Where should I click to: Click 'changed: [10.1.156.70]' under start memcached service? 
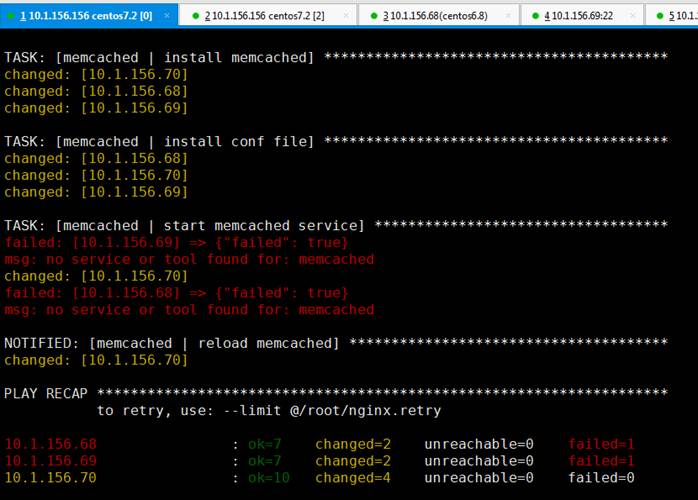click(x=96, y=276)
